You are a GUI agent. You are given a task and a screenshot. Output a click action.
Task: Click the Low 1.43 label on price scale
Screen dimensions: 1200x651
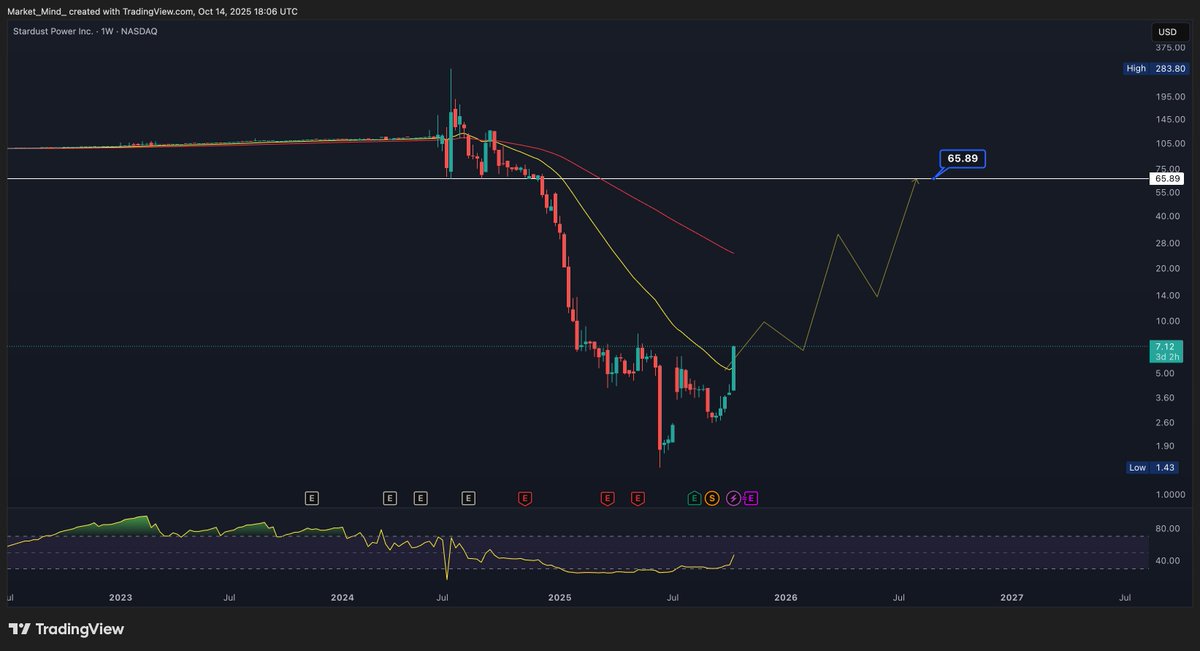[x=1152, y=467]
